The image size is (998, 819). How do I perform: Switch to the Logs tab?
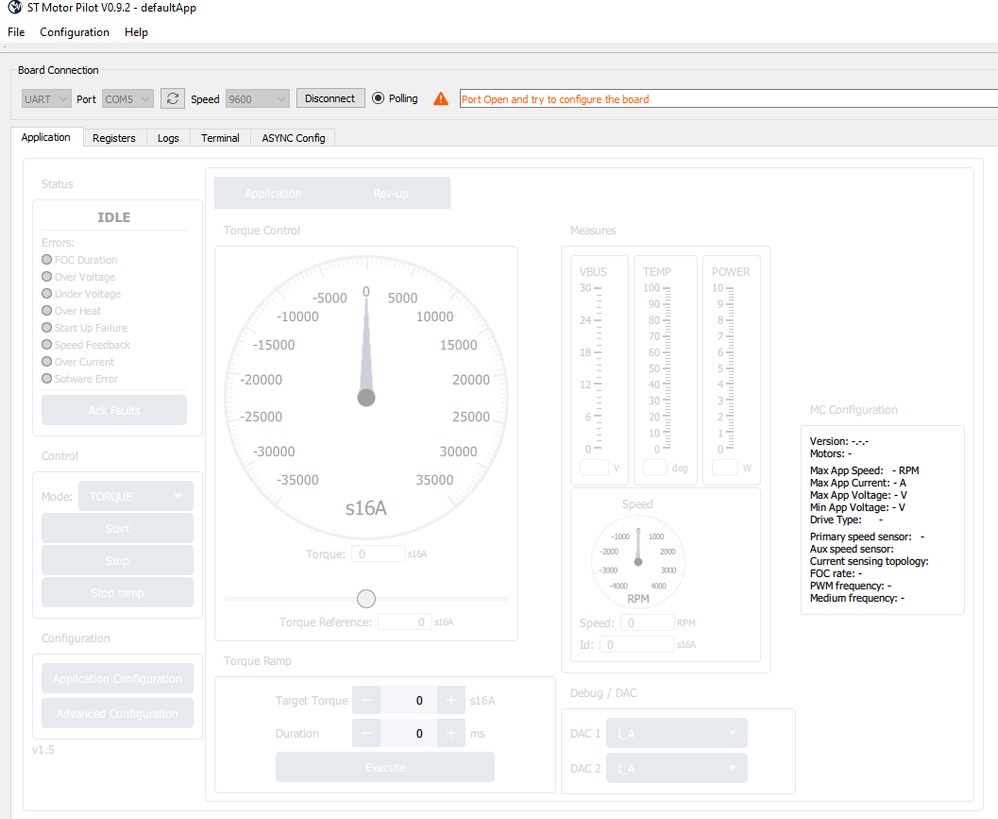click(168, 138)
